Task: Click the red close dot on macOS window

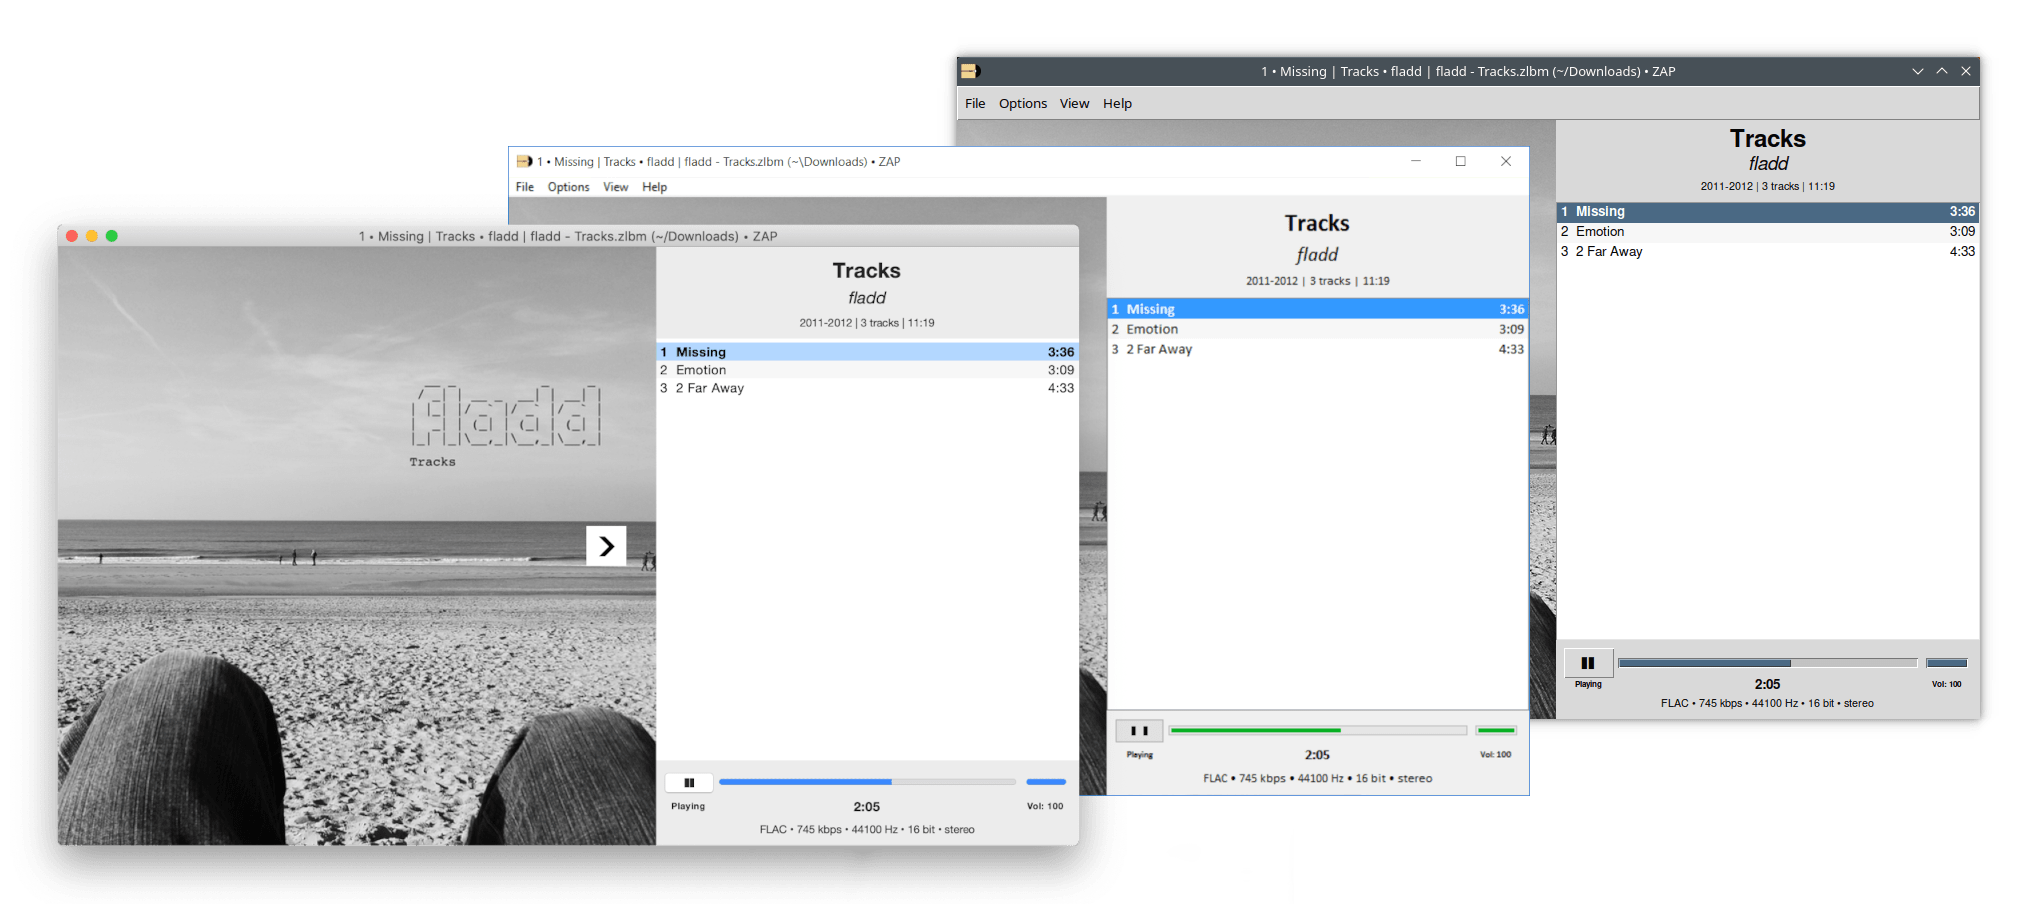Action: (72, 236)
